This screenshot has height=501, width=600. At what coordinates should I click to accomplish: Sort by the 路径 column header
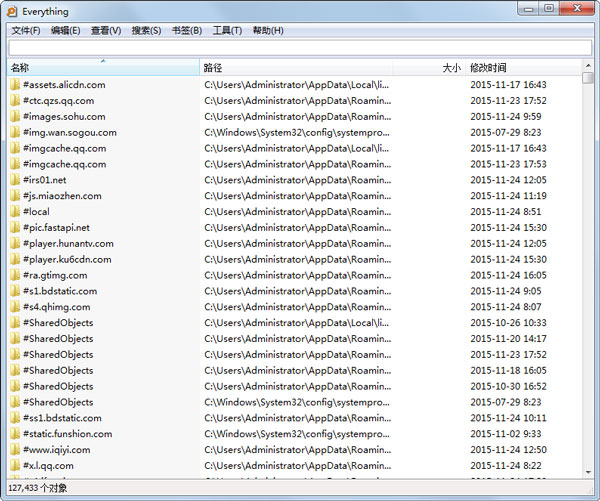tap(296, 68)
